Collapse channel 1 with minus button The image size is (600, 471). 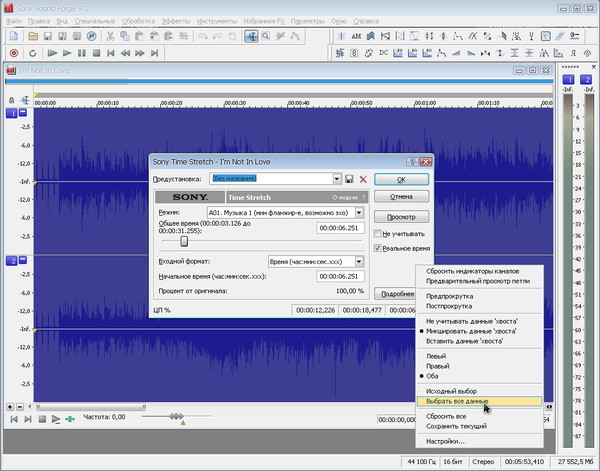23,112
